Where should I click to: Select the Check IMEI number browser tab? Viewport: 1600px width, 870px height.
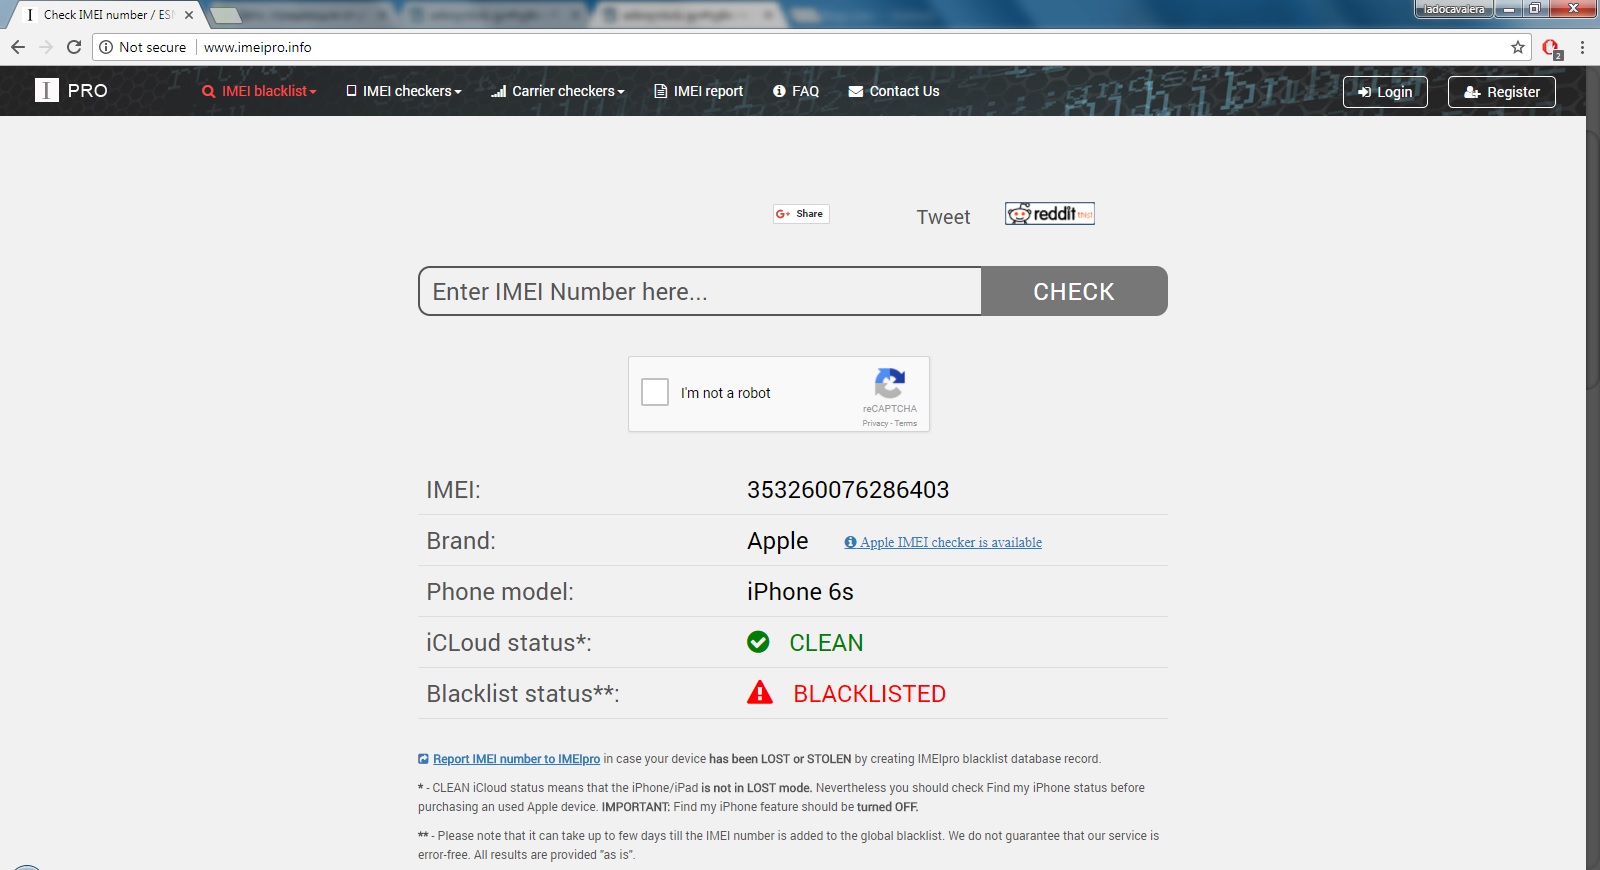105,15
